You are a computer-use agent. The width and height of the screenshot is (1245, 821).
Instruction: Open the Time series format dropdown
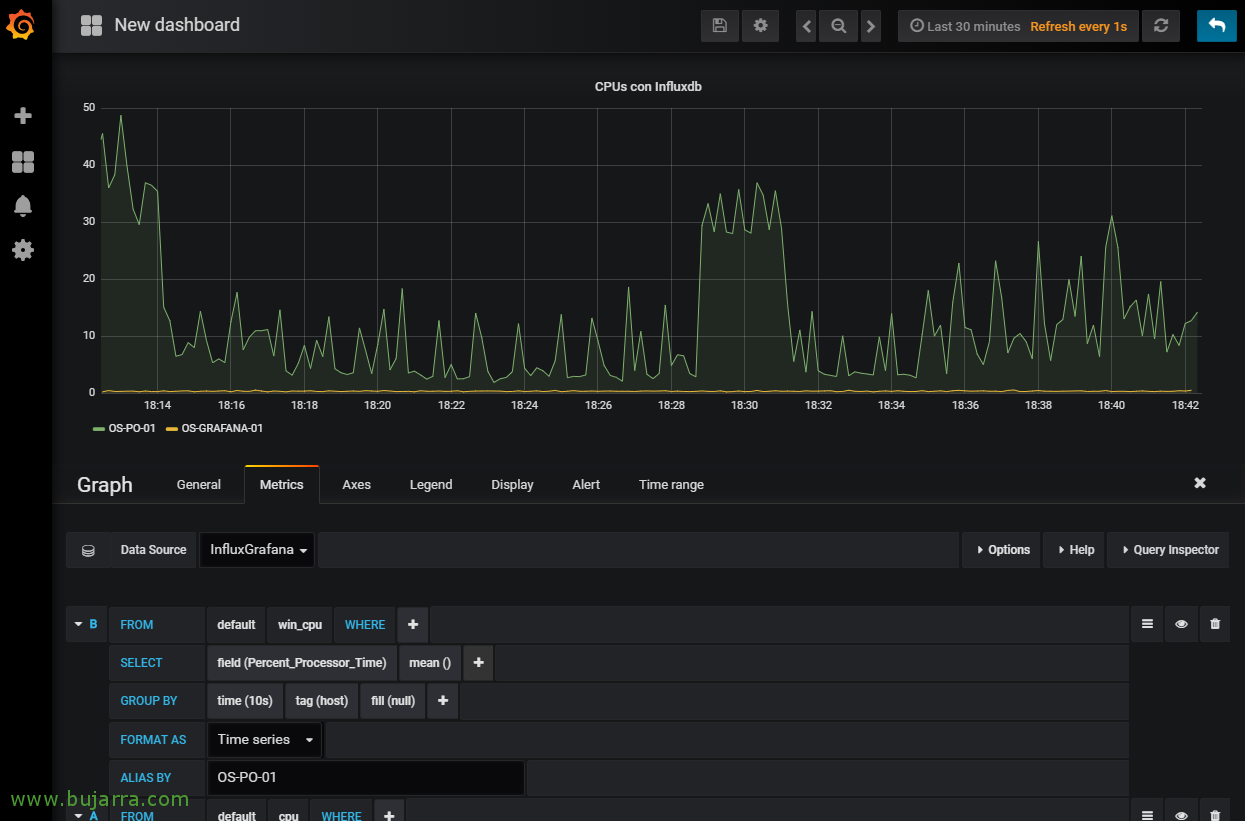(x=264, y=740)
